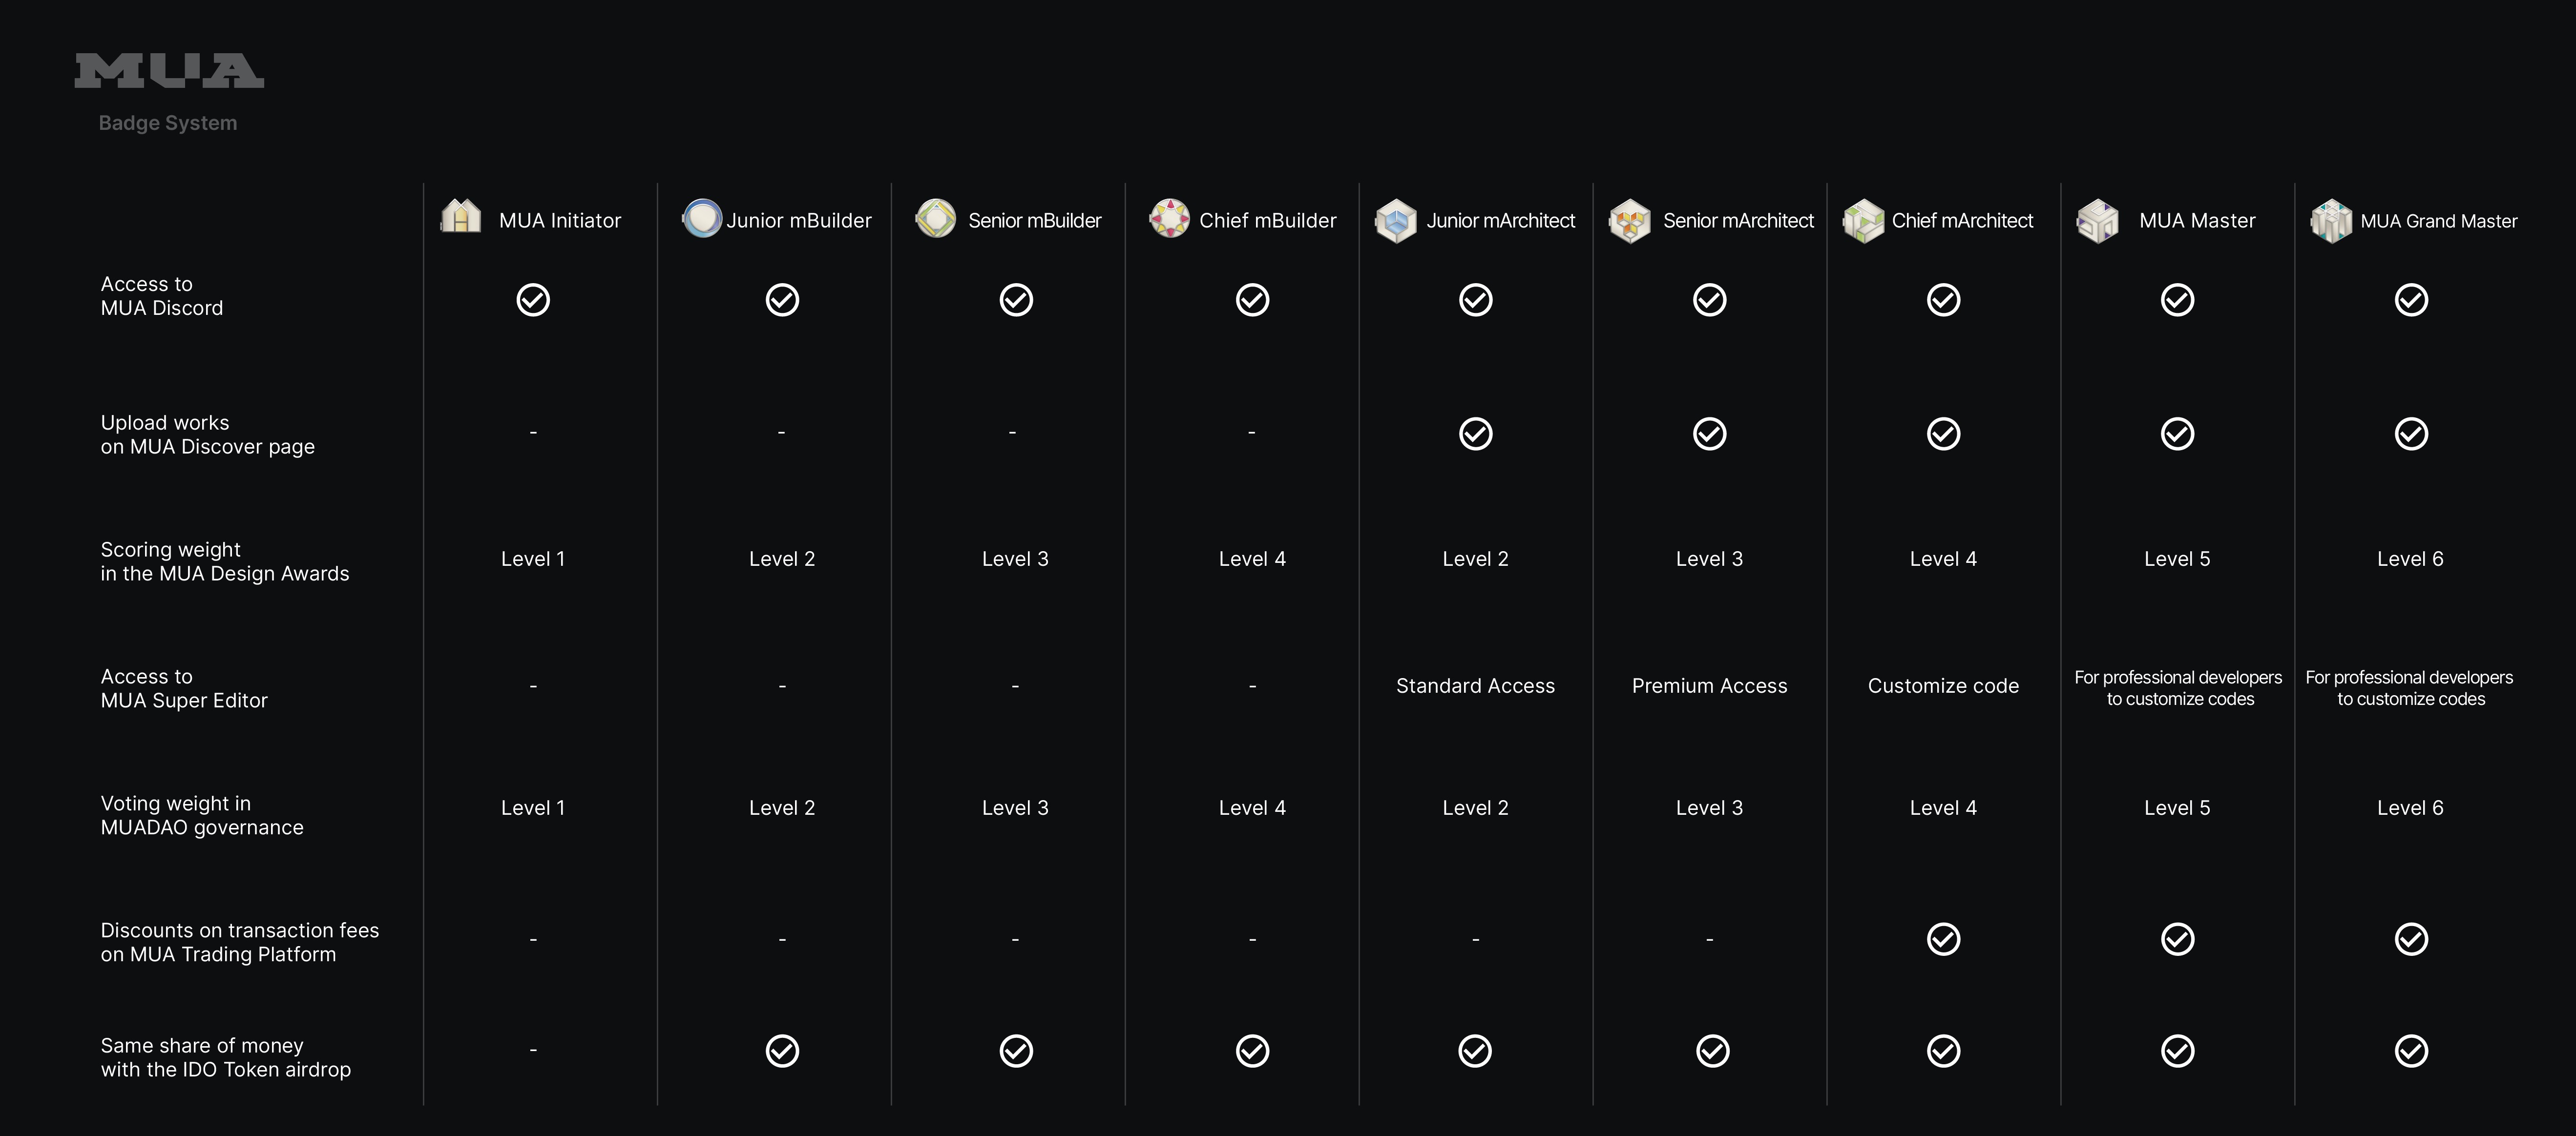The width and height of the screenshot is (2576, 1136).
Task: Click the Senior mBuilder badge icon
Action: tap(936, 218)
